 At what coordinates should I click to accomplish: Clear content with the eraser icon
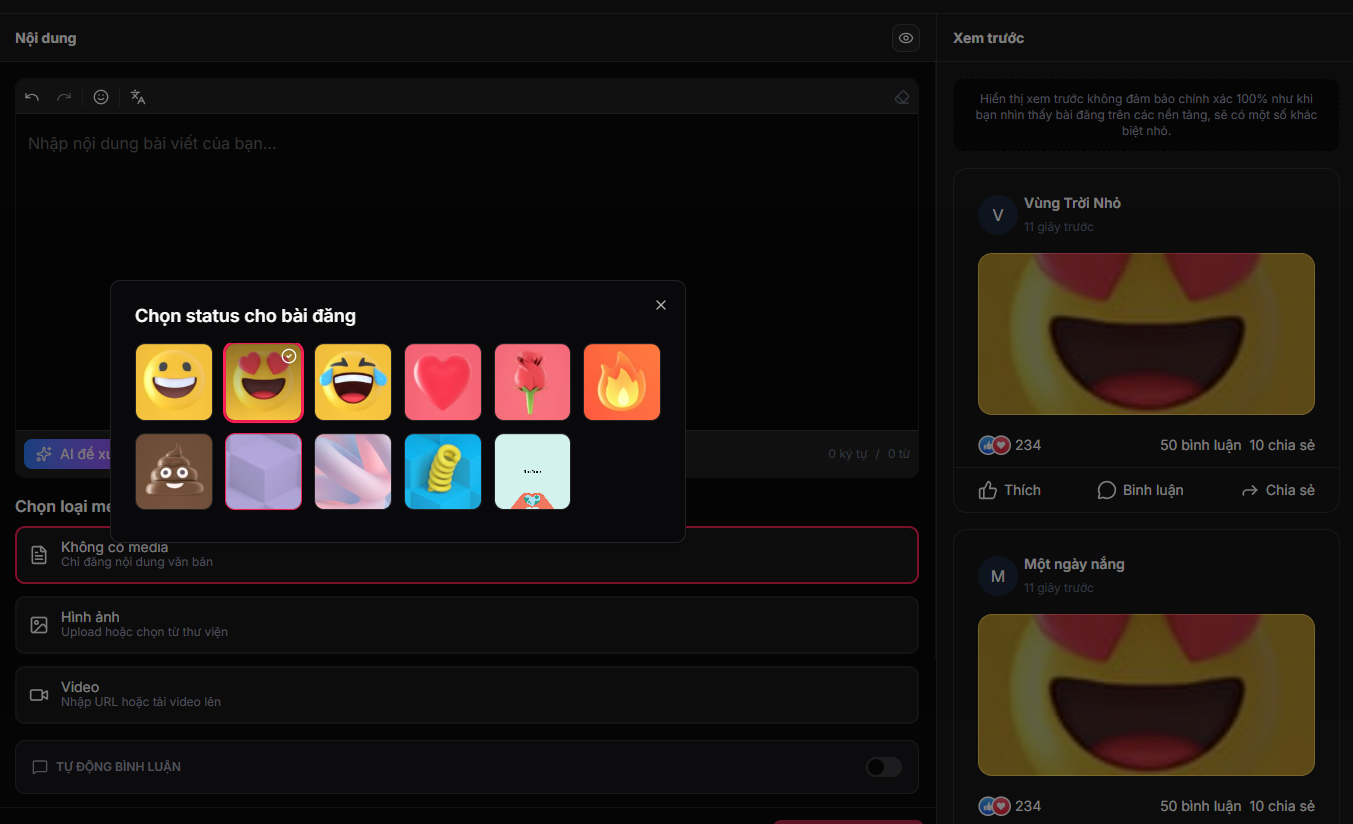902,97
